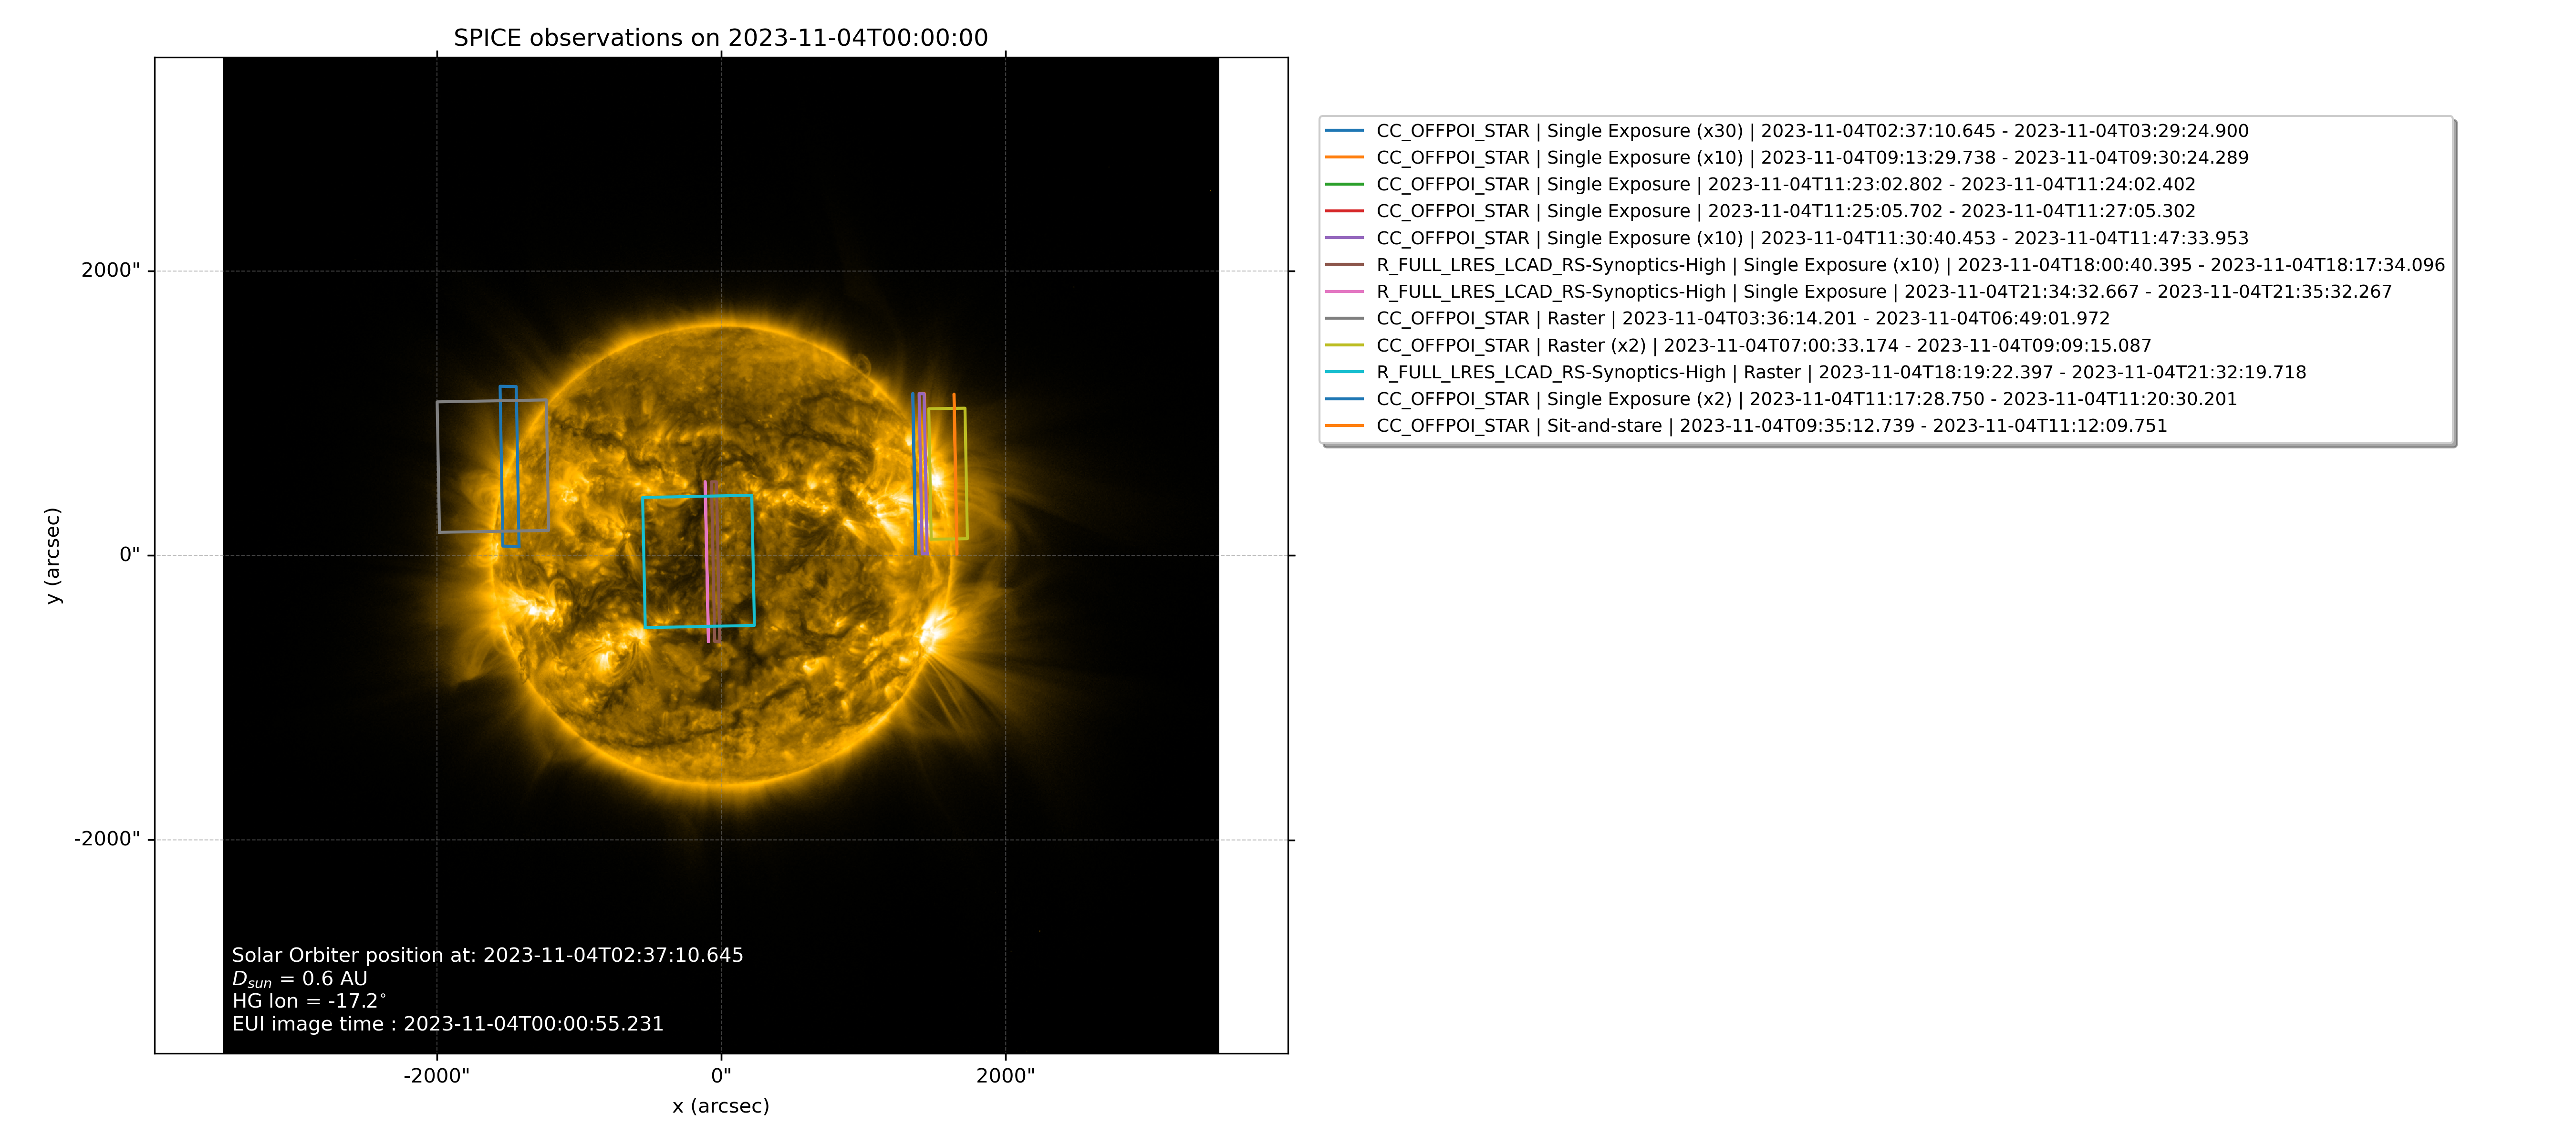Screen dimensions: 2576x1145
Task: Click the Single Exposure (x2) 11:17:28 legend entry
Action: pyautogui.click(x=1806, y=399)
